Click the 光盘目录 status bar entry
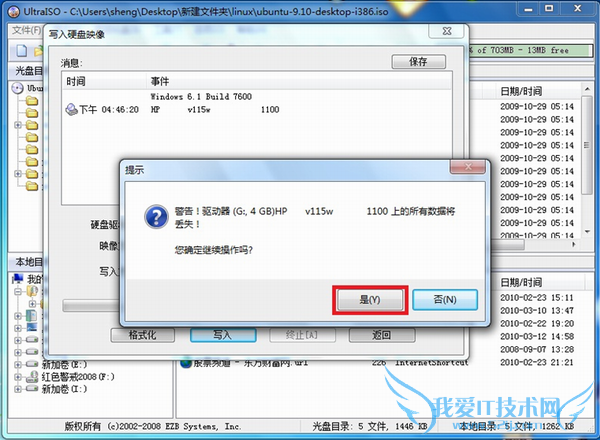Viewport: 600px width, 440px height. [x=370, y=427]
